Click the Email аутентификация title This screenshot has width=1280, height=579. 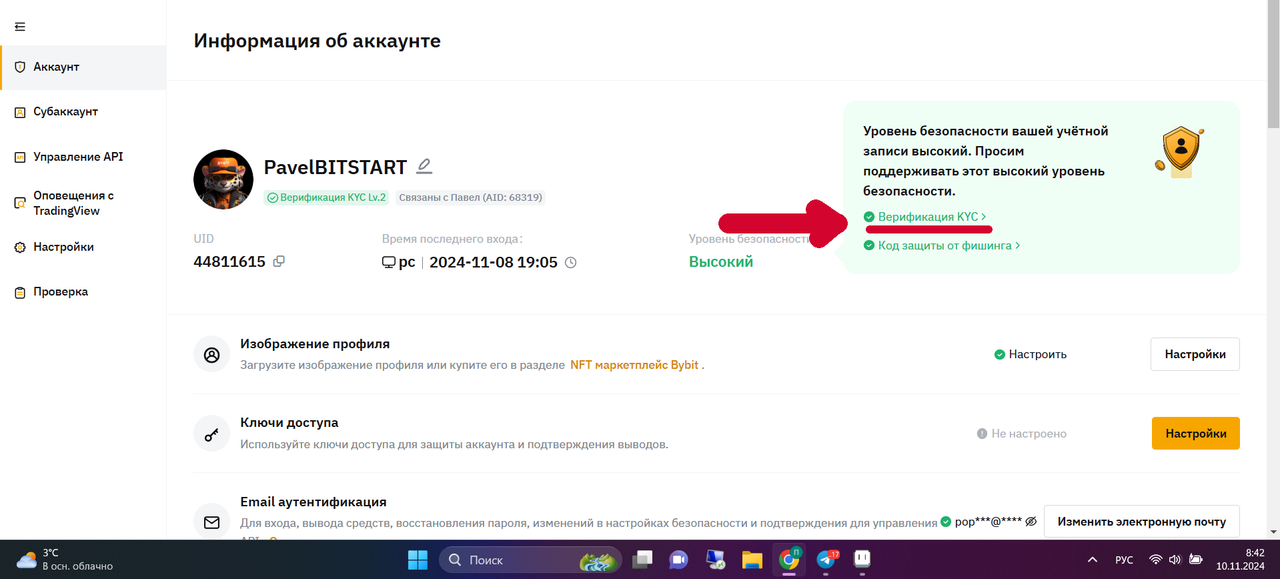[313, 502]
